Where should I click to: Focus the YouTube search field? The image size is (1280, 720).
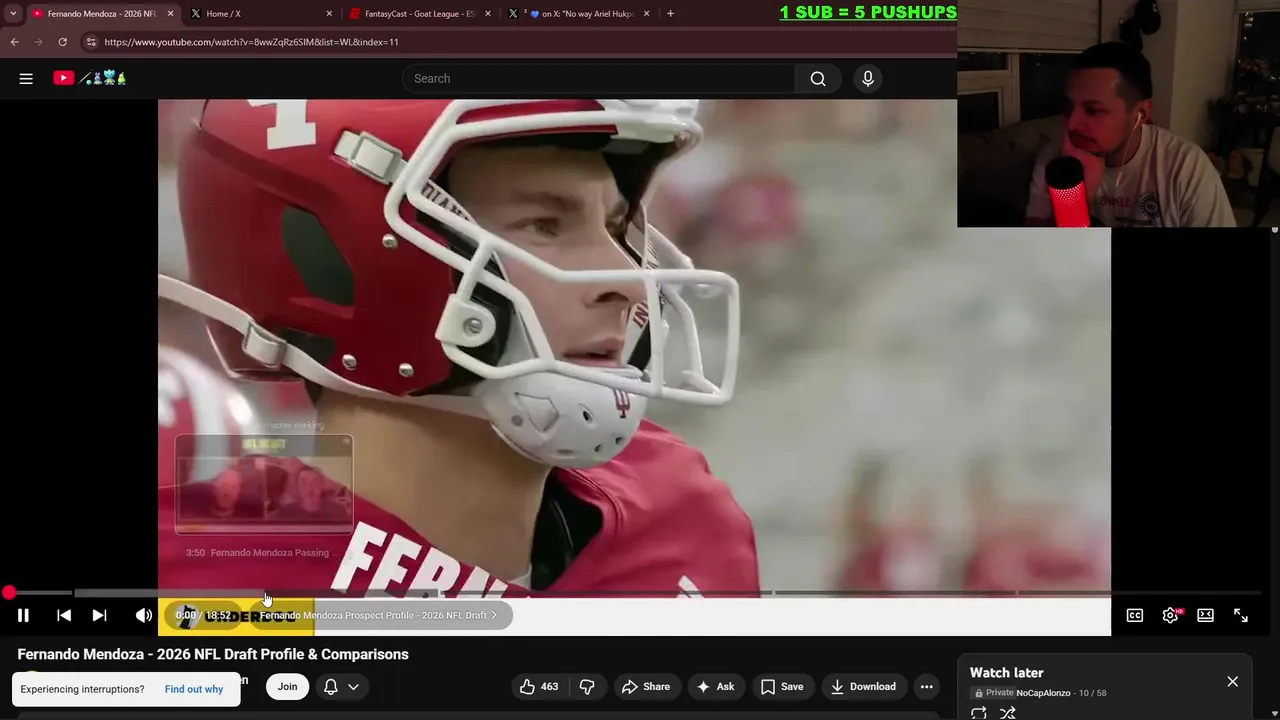[x=598, y=78]
